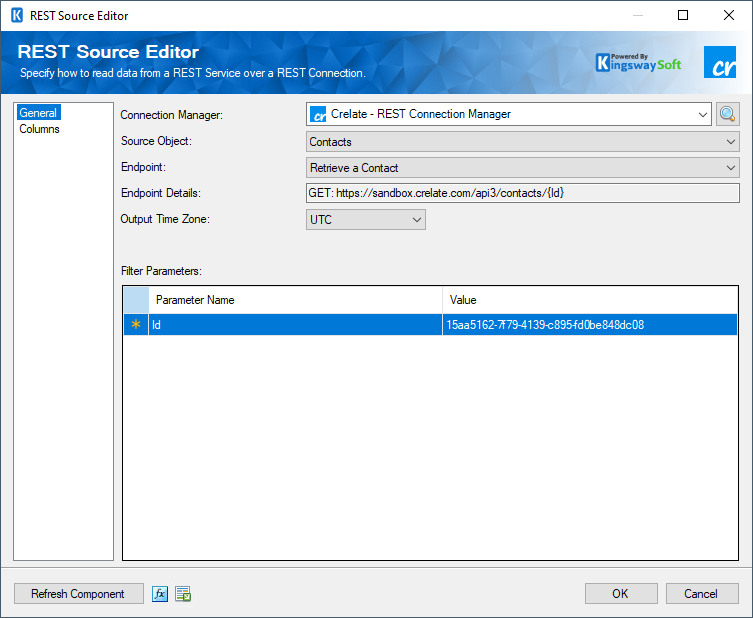The width and height of the screenshot is (753, 618).
Task: Switch to the Columns page
Action: click(x=39, y=129)
